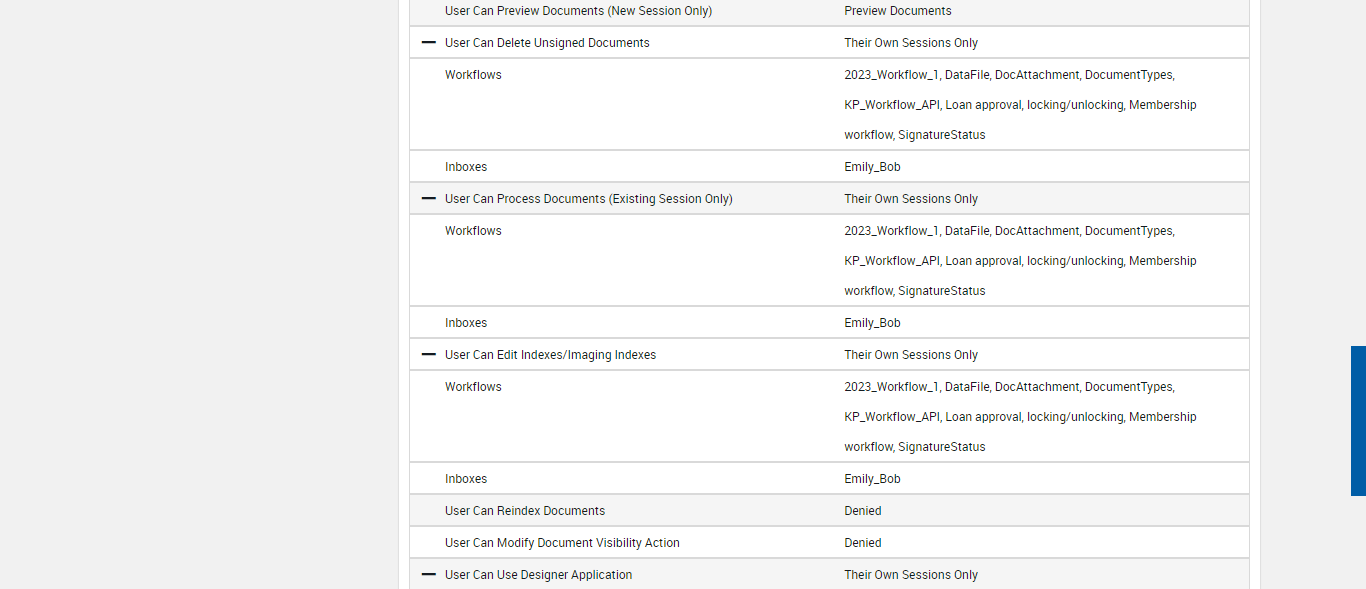
Task: Select User Can Modify Document Visibility Action
Action: pos(562,543)
